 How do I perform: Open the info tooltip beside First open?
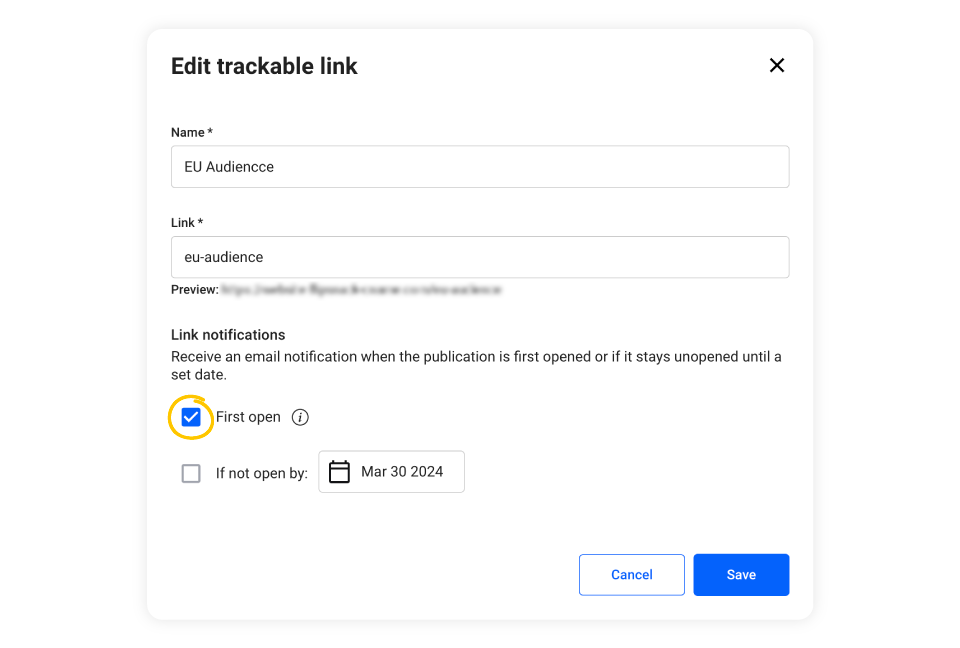(300, 417)
